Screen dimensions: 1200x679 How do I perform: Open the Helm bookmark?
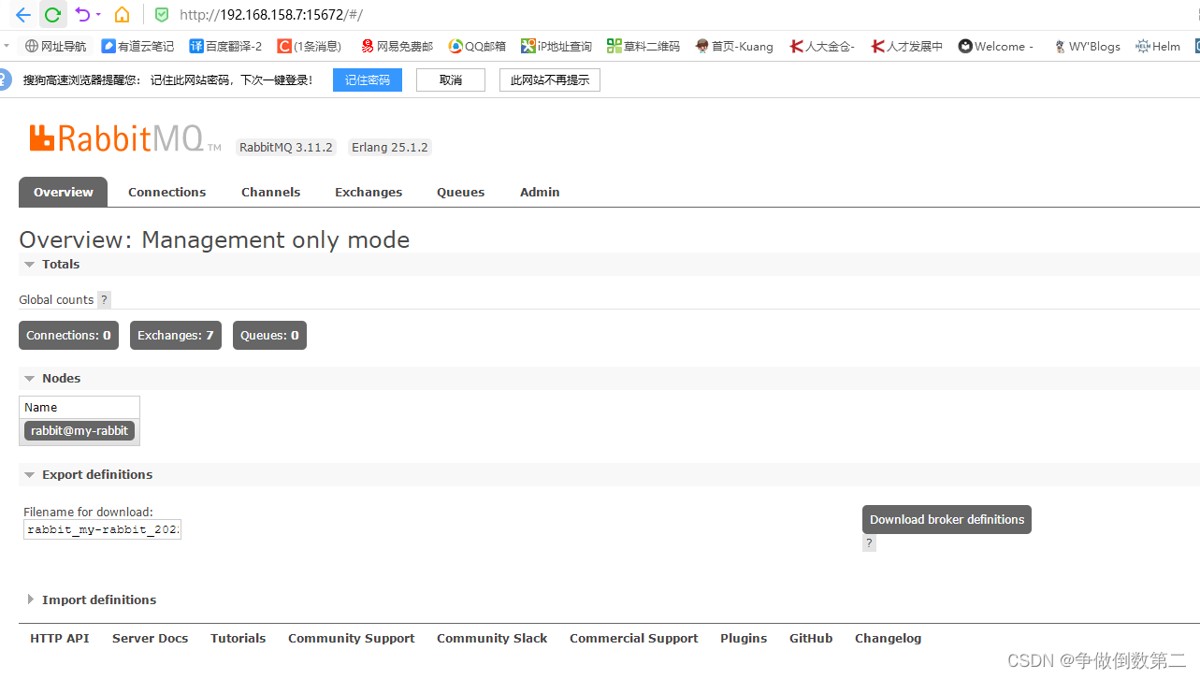click(1158, 46)
